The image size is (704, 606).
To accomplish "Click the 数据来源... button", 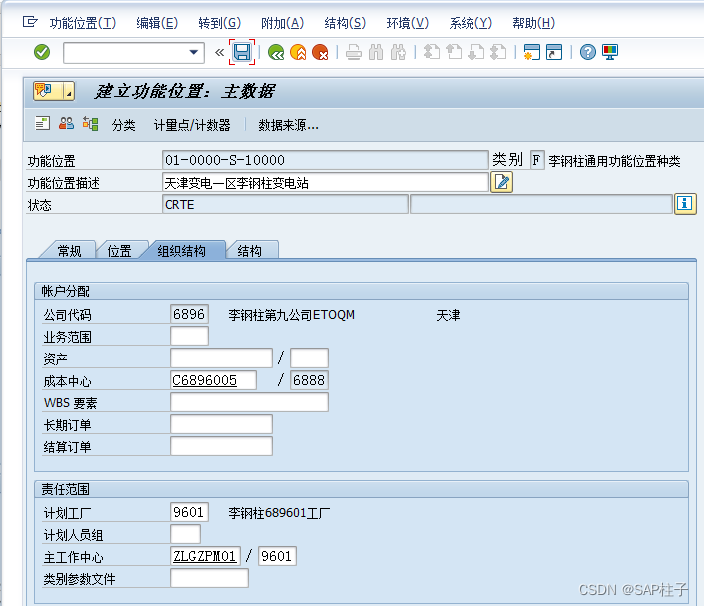I will (288, 125).
